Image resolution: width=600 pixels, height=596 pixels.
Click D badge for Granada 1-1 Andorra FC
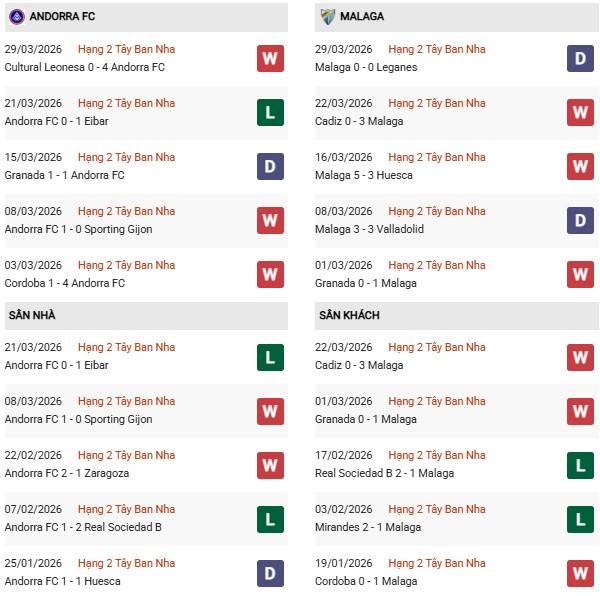(270, 166)
